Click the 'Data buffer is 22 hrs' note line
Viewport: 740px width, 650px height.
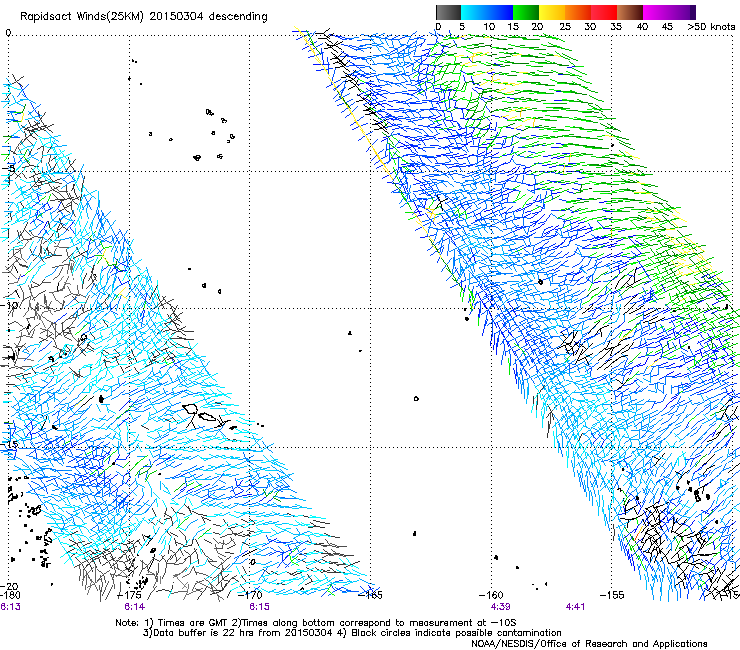352,633
